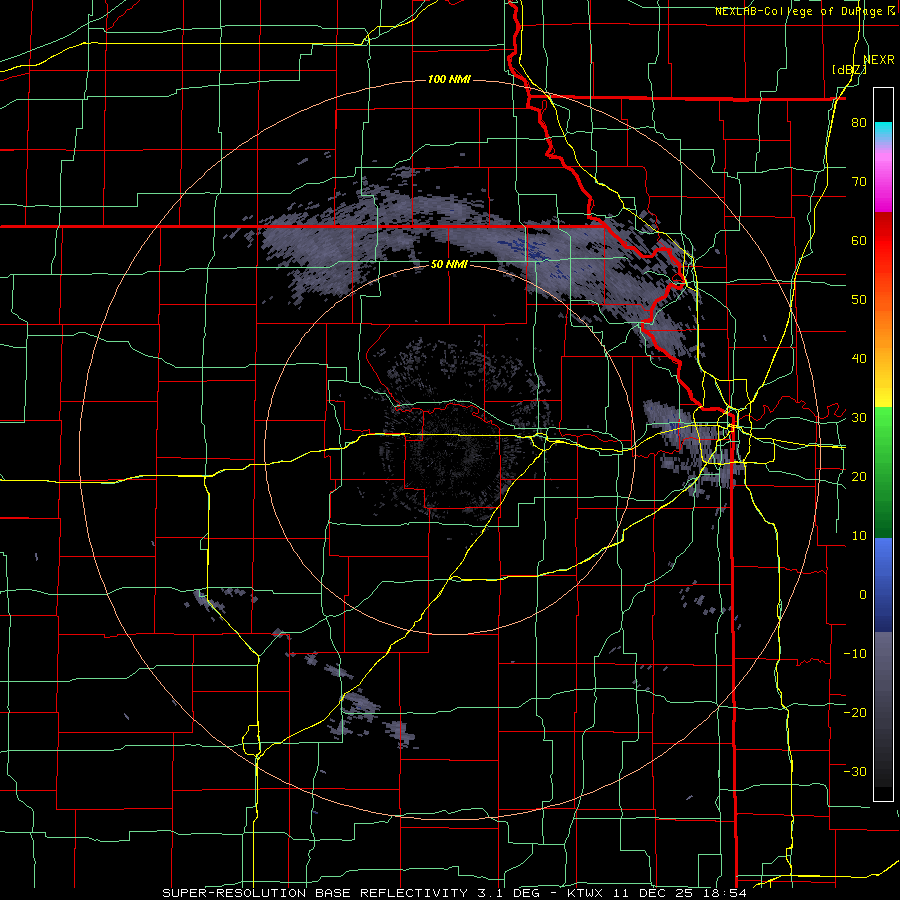This screenshot has width=900, height=900.
Task: Click the 60 value on the color scale
Action: click(x=859, y=240)
